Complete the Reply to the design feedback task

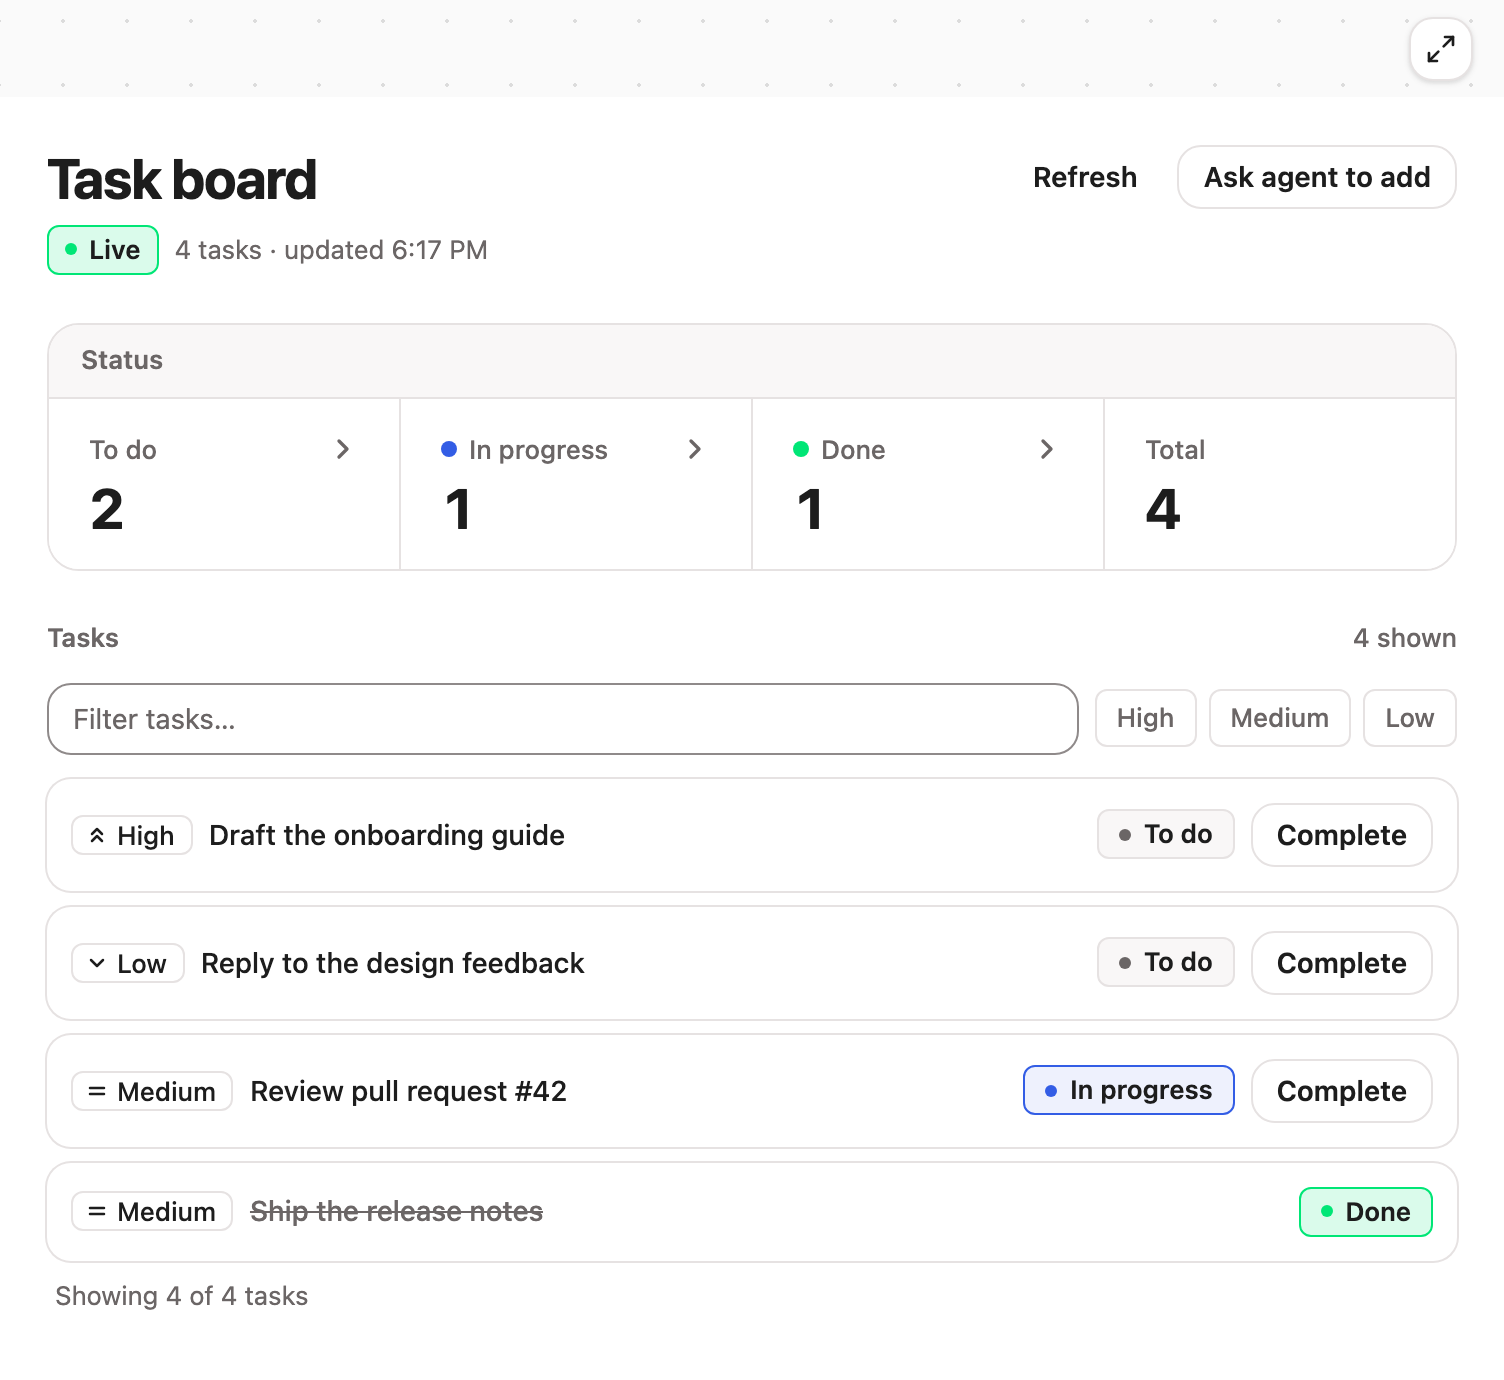coord(1342,963)
